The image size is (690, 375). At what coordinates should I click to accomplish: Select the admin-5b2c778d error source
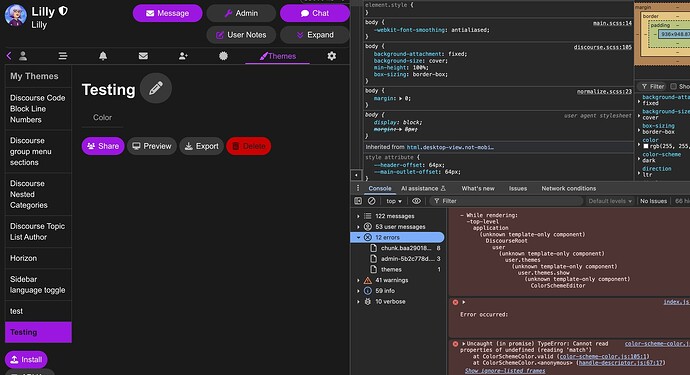tap(405, 259)
